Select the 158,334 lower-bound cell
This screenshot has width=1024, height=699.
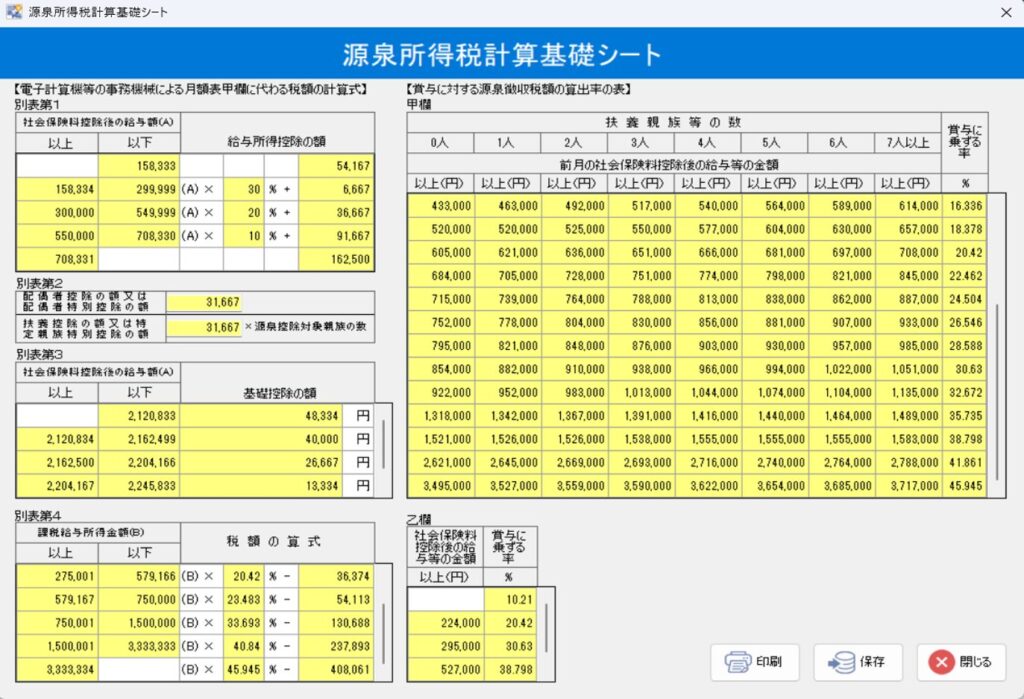pos(57,187)
